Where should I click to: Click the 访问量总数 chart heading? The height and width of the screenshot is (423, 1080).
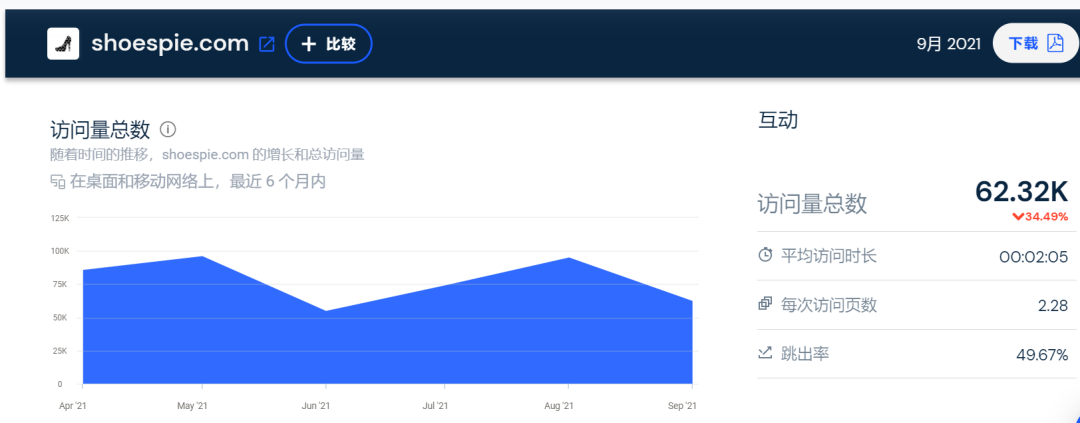click(101, 129)
